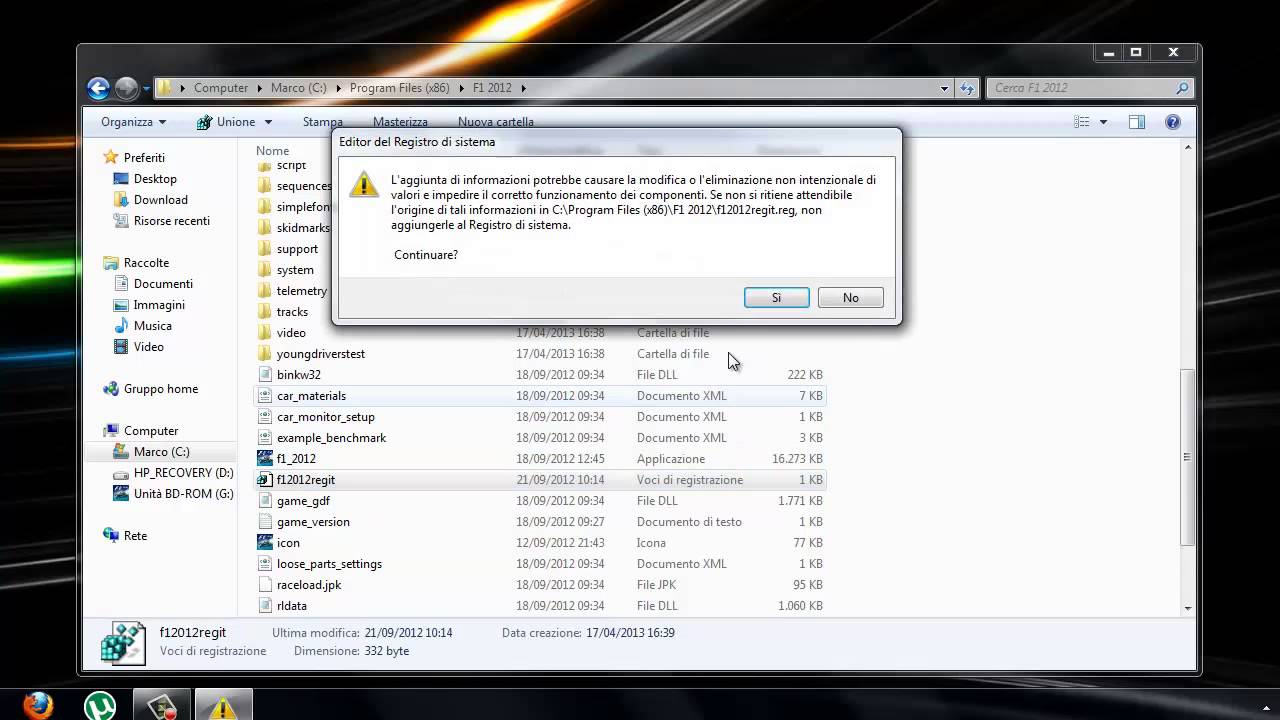Open Immagini library

(x=159, y=305)
